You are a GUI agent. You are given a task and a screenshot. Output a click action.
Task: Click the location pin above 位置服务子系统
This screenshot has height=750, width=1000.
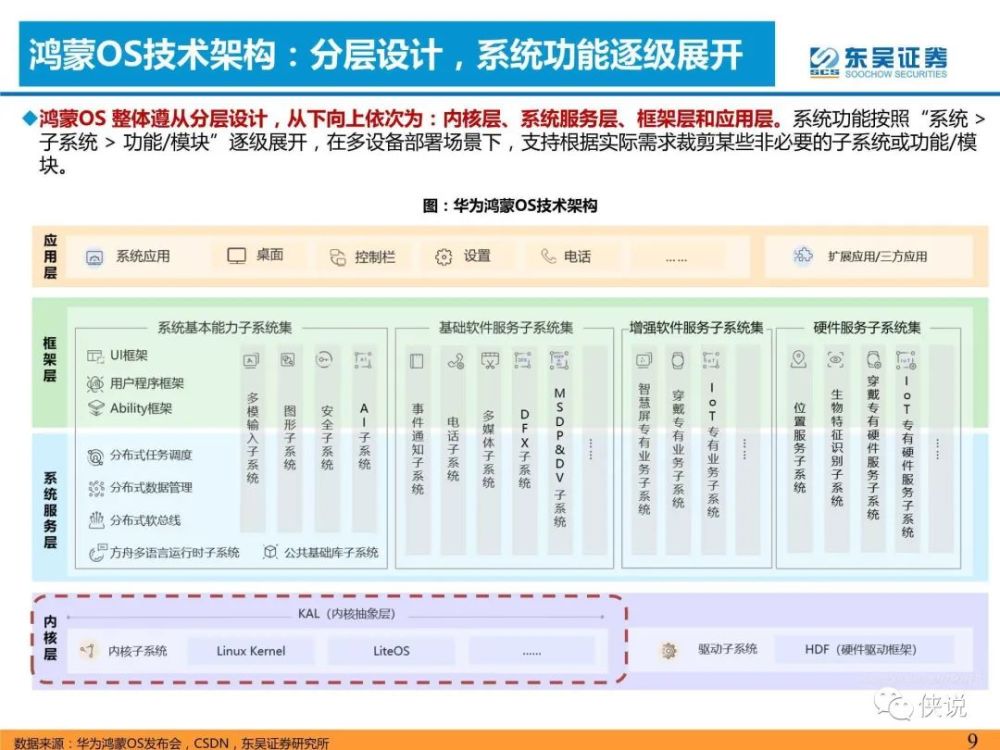(x=798, y=359)
